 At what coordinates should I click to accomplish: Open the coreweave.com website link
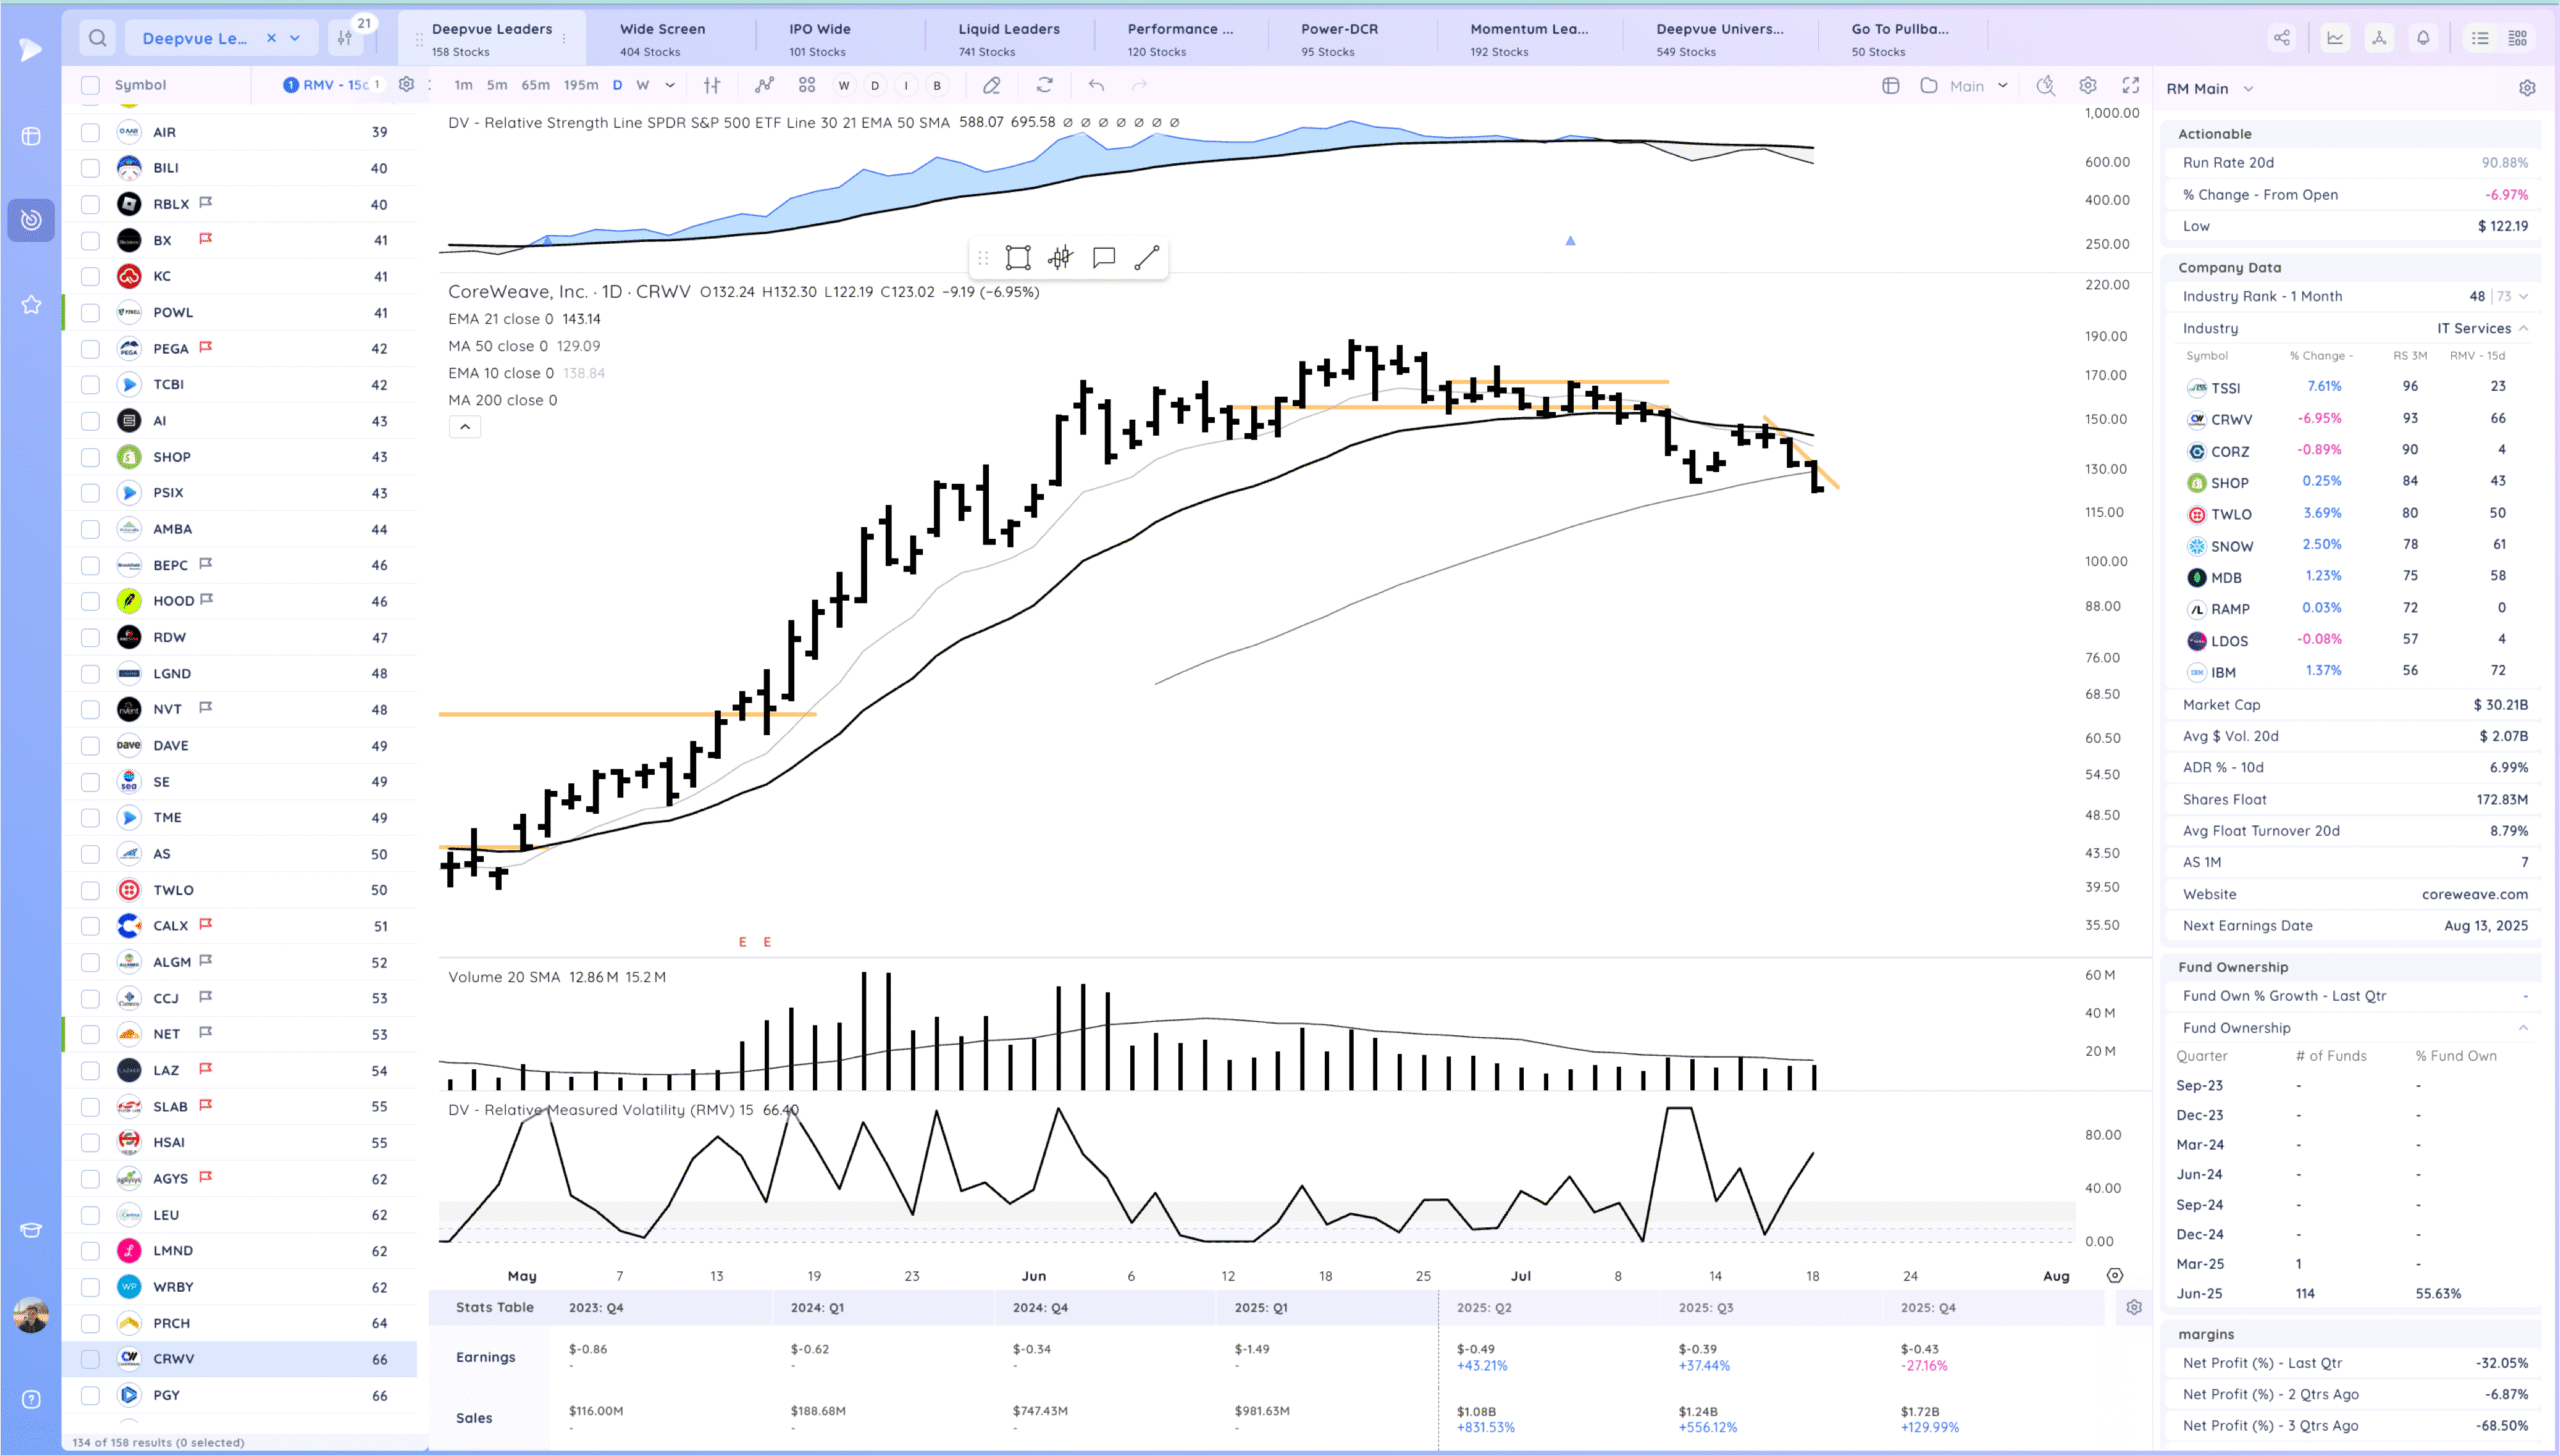(2474, 894)
